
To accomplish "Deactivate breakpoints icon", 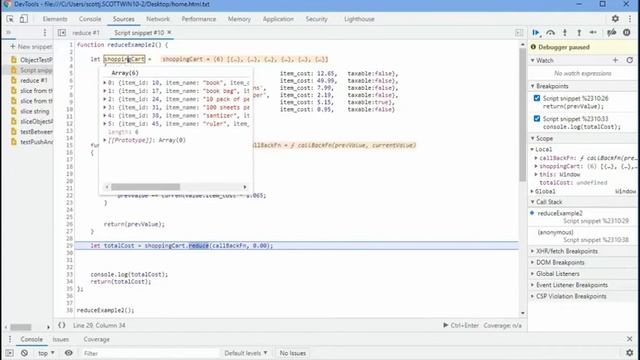I will click(611, 33).
